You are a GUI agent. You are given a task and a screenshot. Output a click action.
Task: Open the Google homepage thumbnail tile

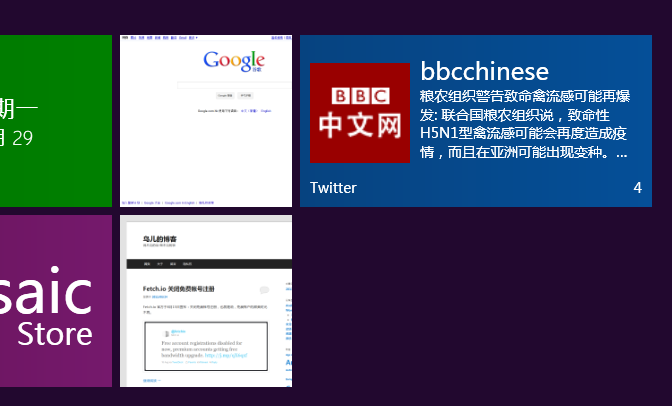[206, 121]
